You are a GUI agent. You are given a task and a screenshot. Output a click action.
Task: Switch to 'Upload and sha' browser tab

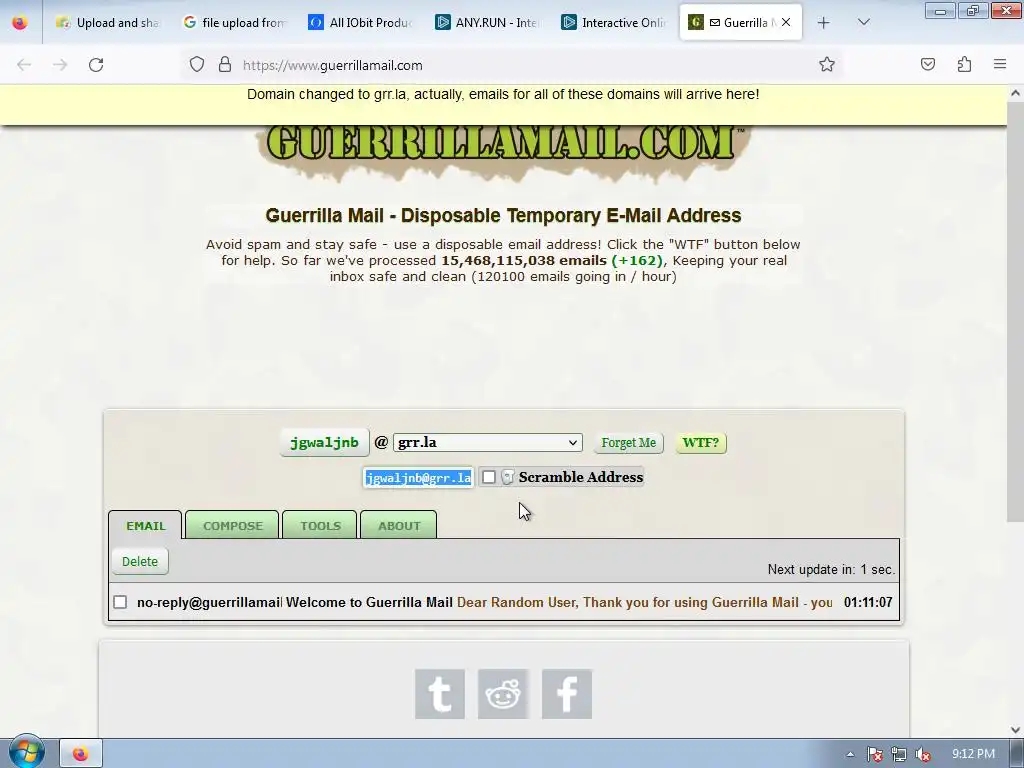[x=108, y=23]
